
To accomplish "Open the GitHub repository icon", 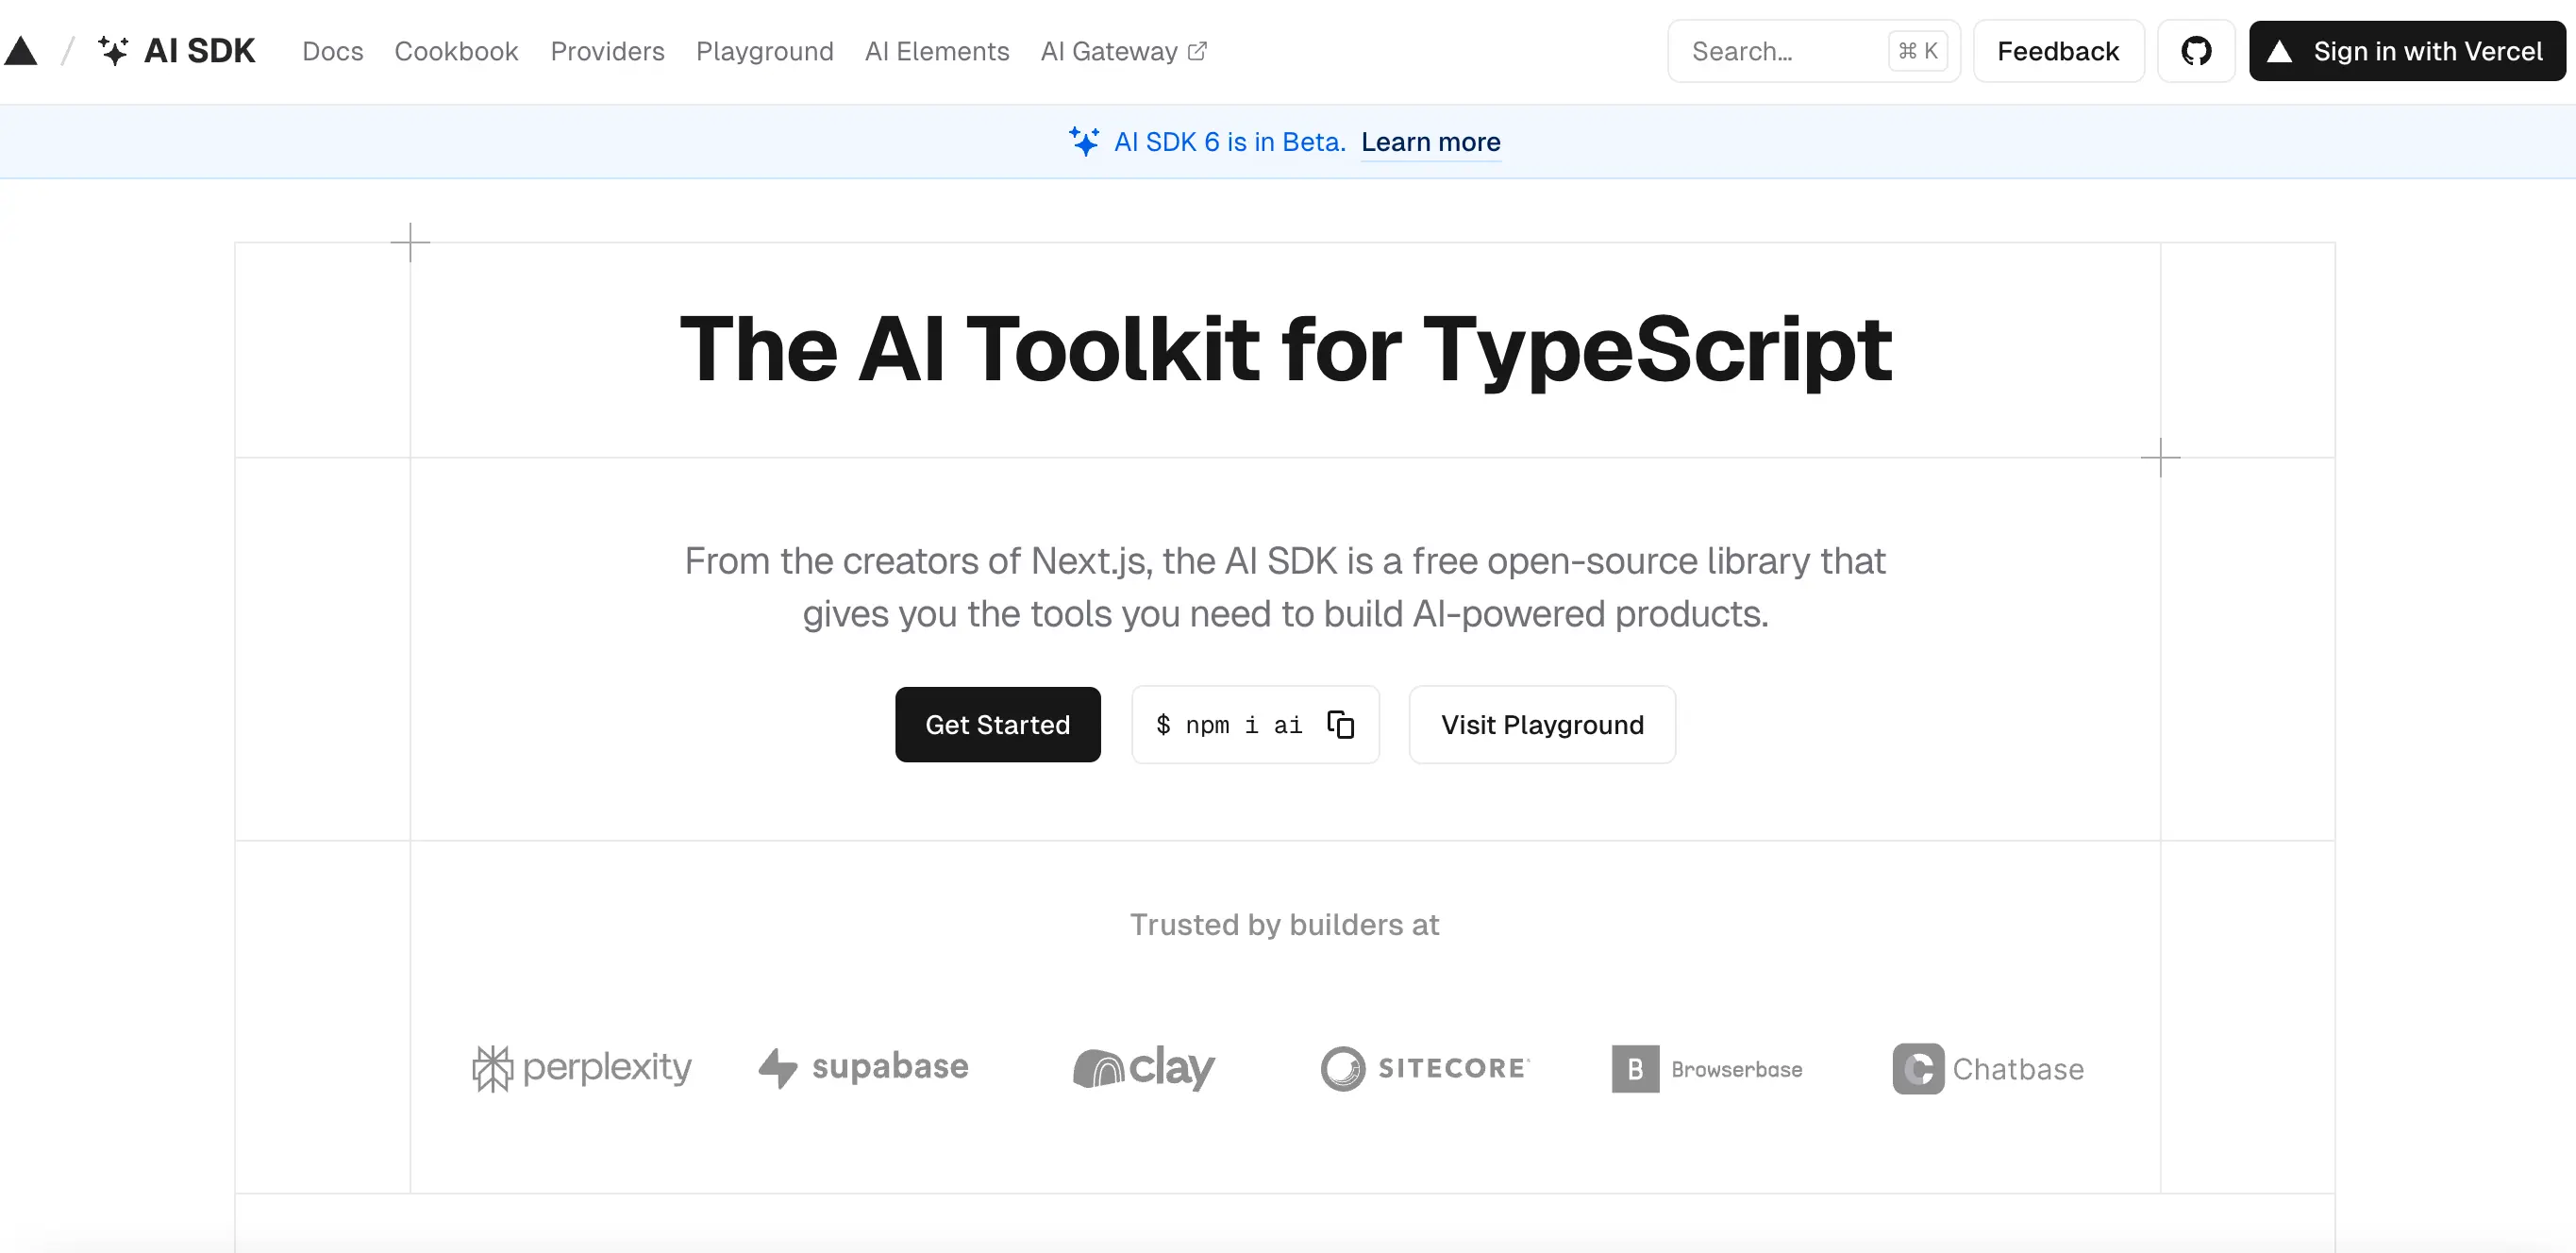I will tap(2195, 51).
